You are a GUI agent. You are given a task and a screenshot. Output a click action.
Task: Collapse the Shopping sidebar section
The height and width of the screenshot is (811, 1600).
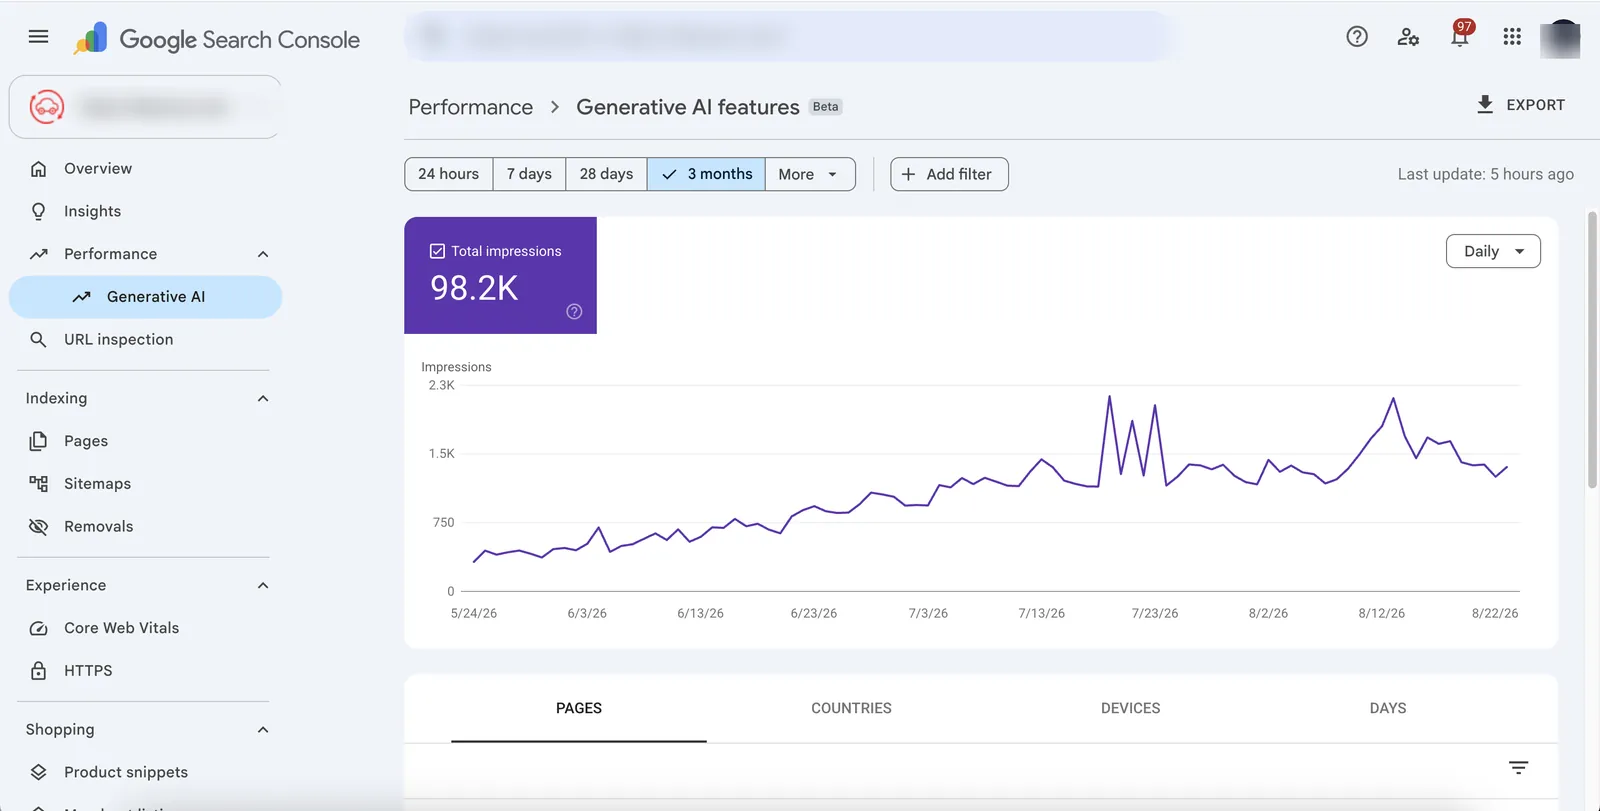click(x=263, y=730)
